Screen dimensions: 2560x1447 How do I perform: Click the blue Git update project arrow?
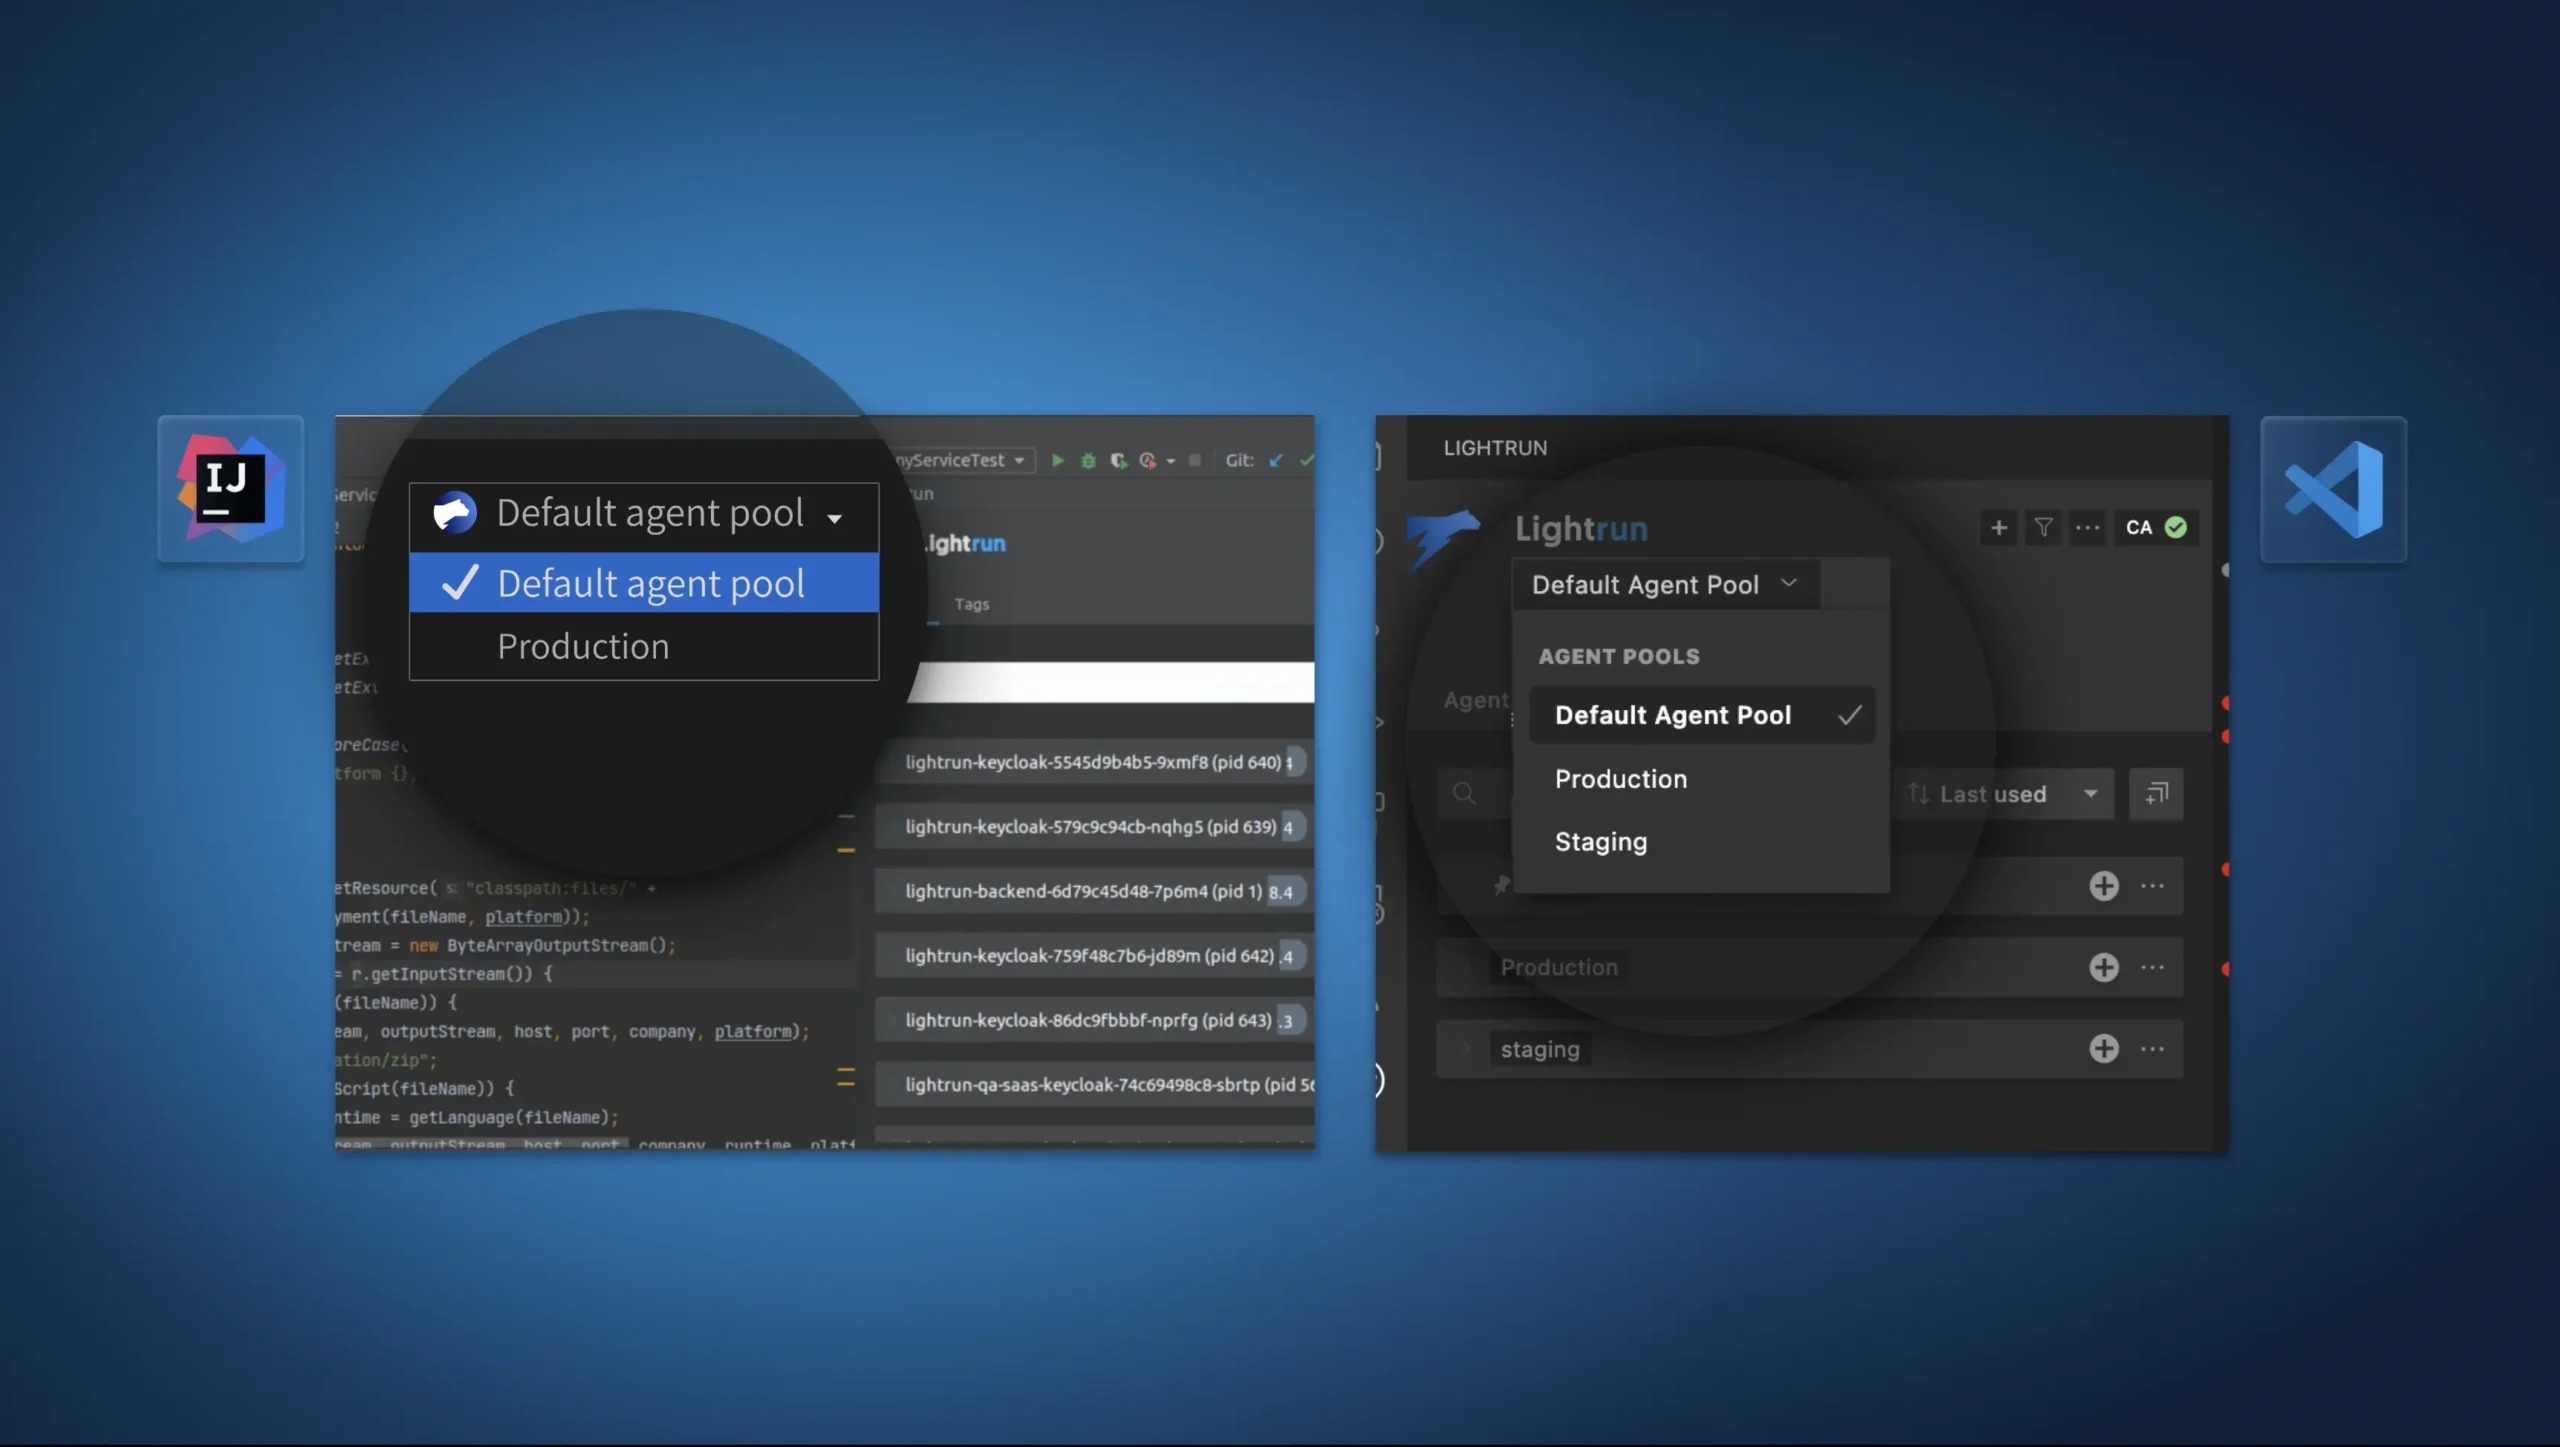point(1276,460)
